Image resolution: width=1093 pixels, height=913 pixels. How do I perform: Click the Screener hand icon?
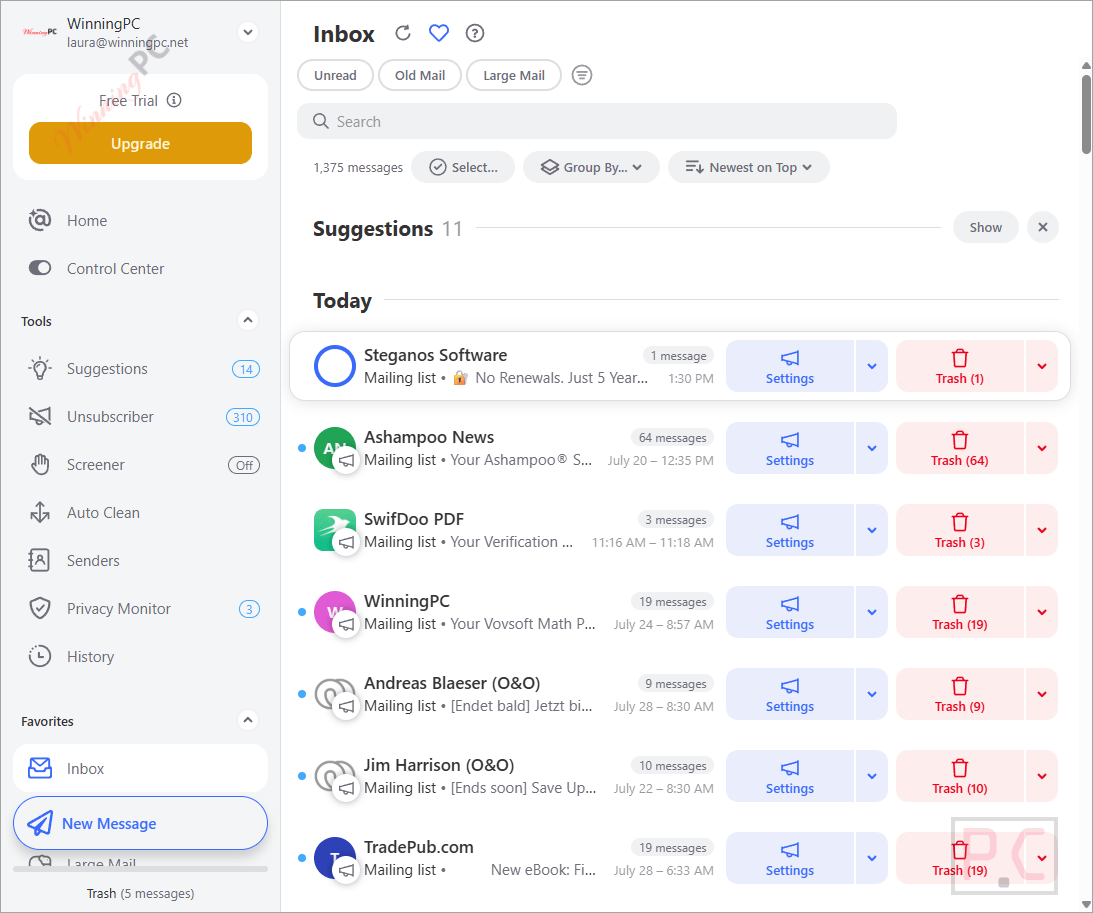(x=40, y=465)
